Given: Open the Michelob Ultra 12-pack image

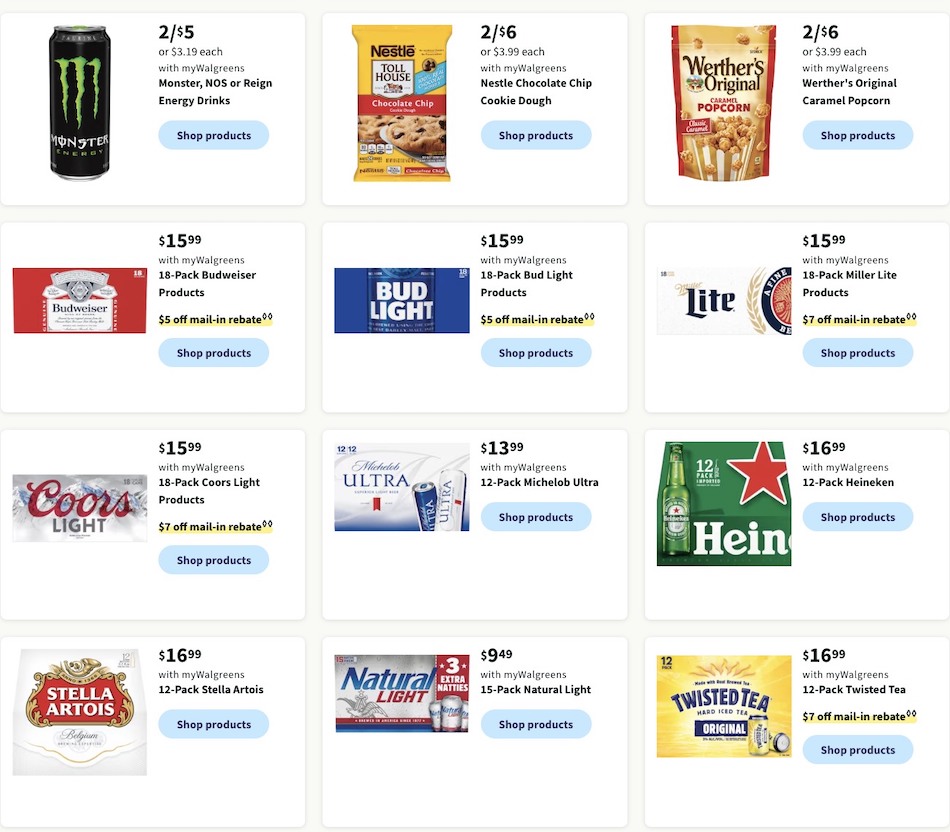Looking at the screenshot, I should 402,487.
